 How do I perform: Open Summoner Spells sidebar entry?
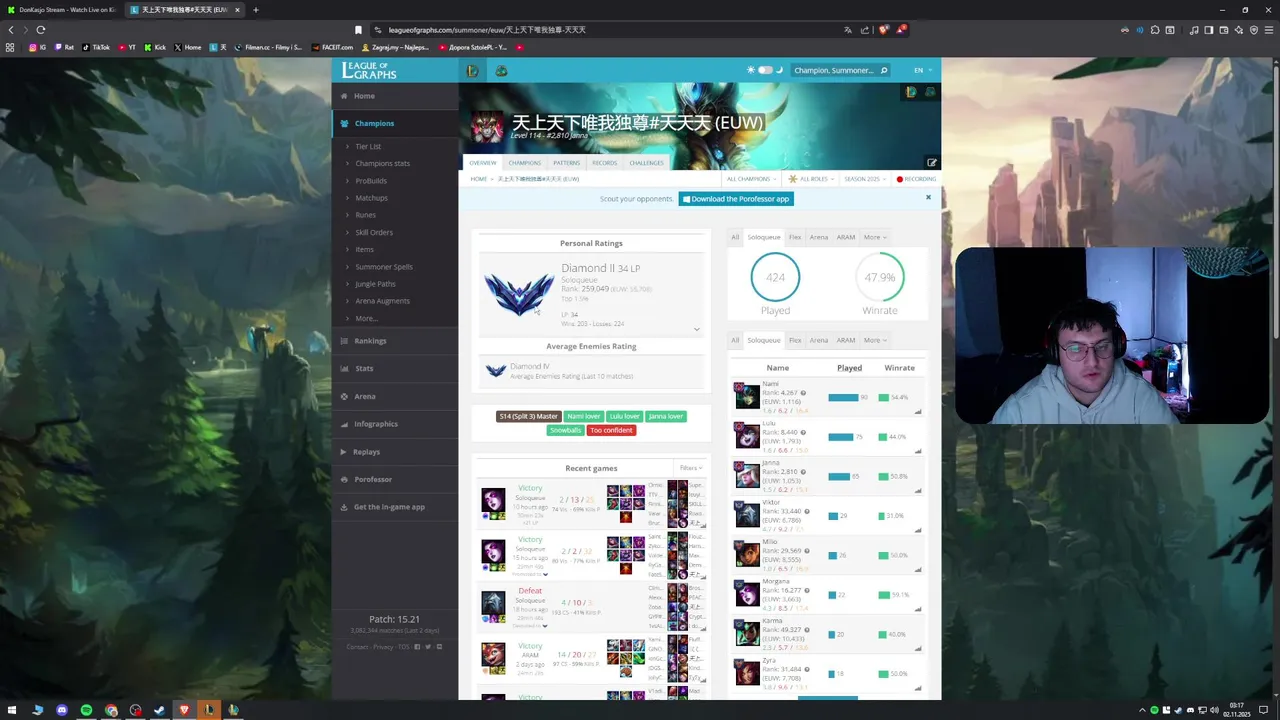(384, 267)
